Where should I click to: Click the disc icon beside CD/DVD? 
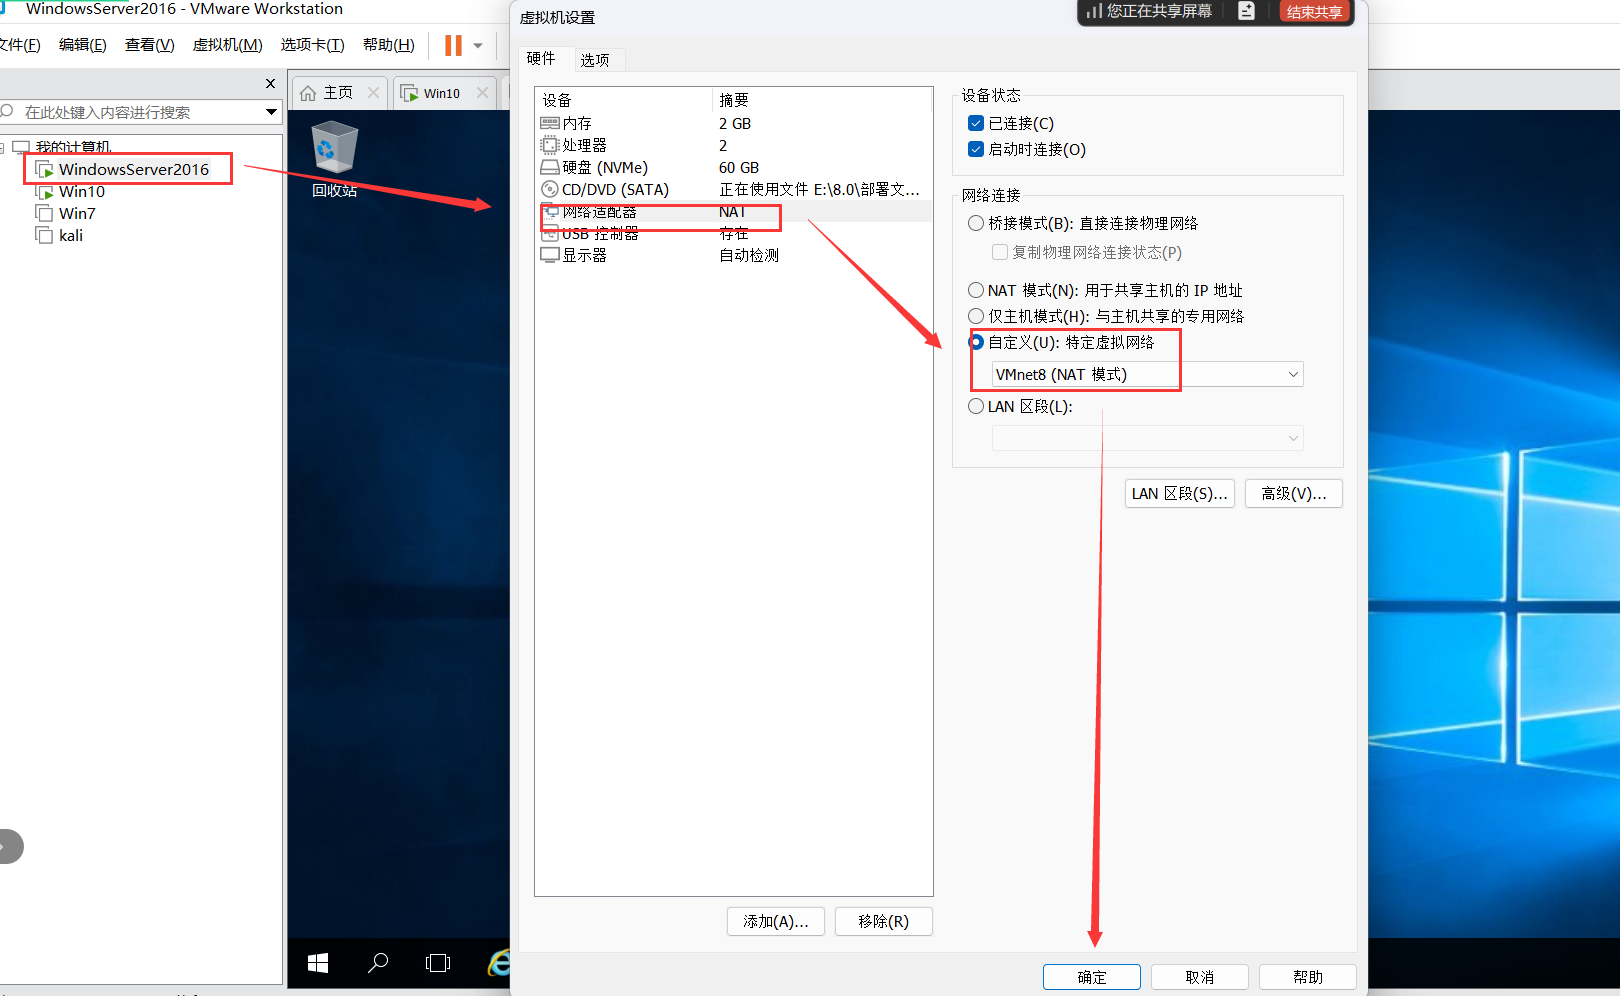(x=550, y=189)
